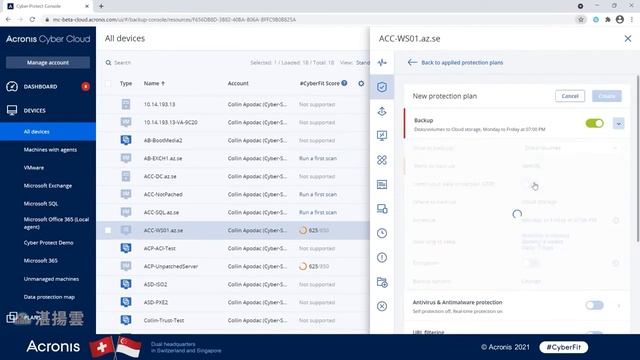Open the Recovery icon below the shield
The height and width of the screenshot is (360, 640).
pos(382,111)
